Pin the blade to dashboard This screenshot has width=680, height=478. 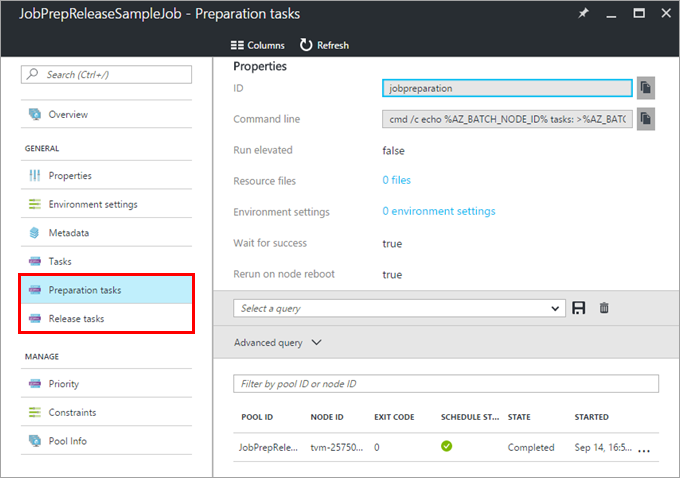584,14
